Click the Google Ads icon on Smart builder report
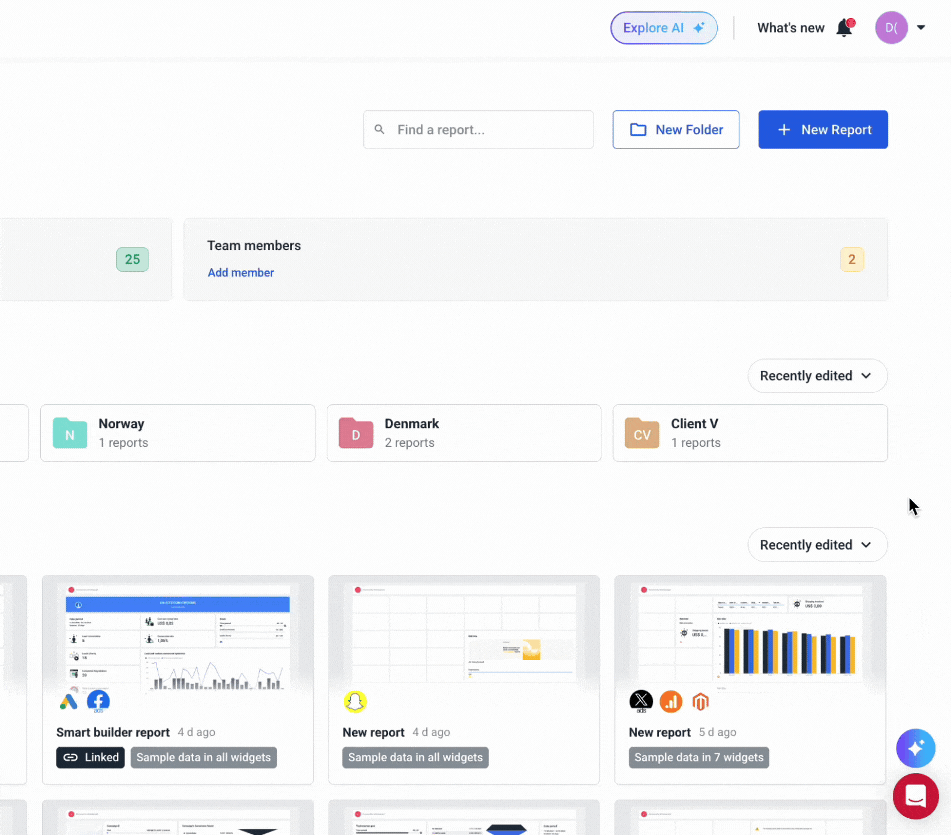Viewport: 951px width, 835px height. point(68,700)
